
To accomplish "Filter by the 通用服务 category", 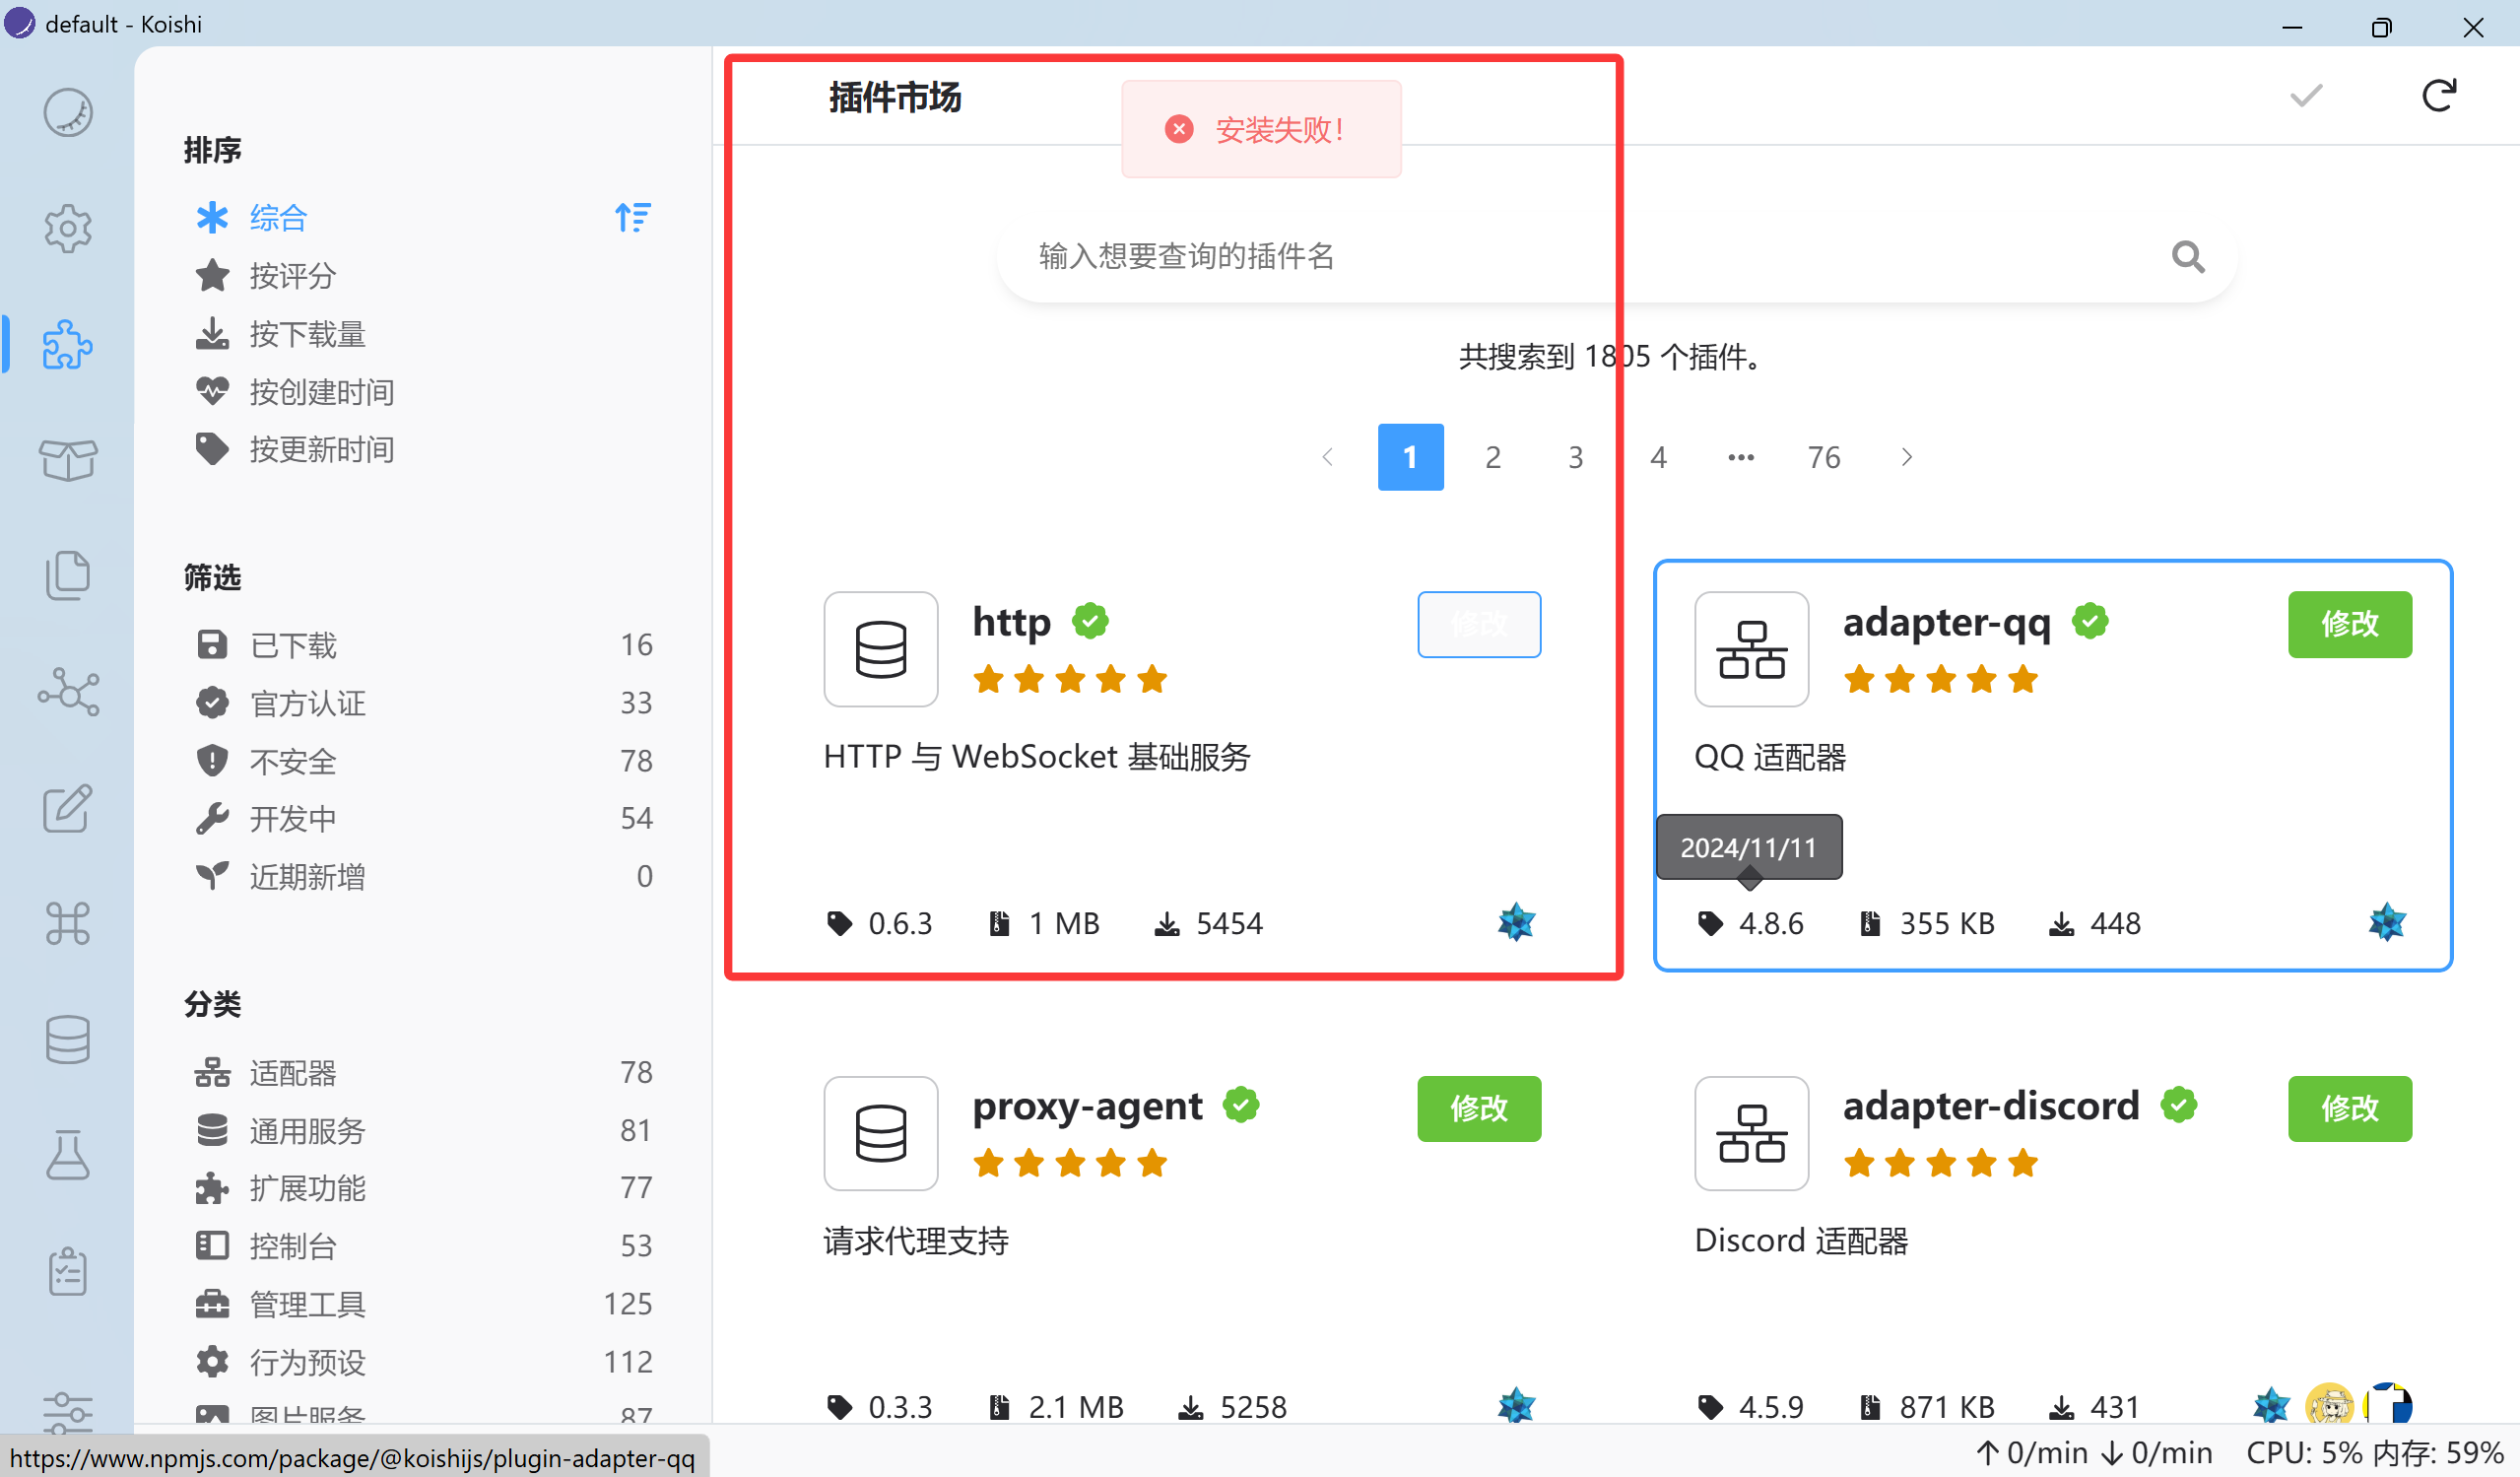I will point(423,1130).
